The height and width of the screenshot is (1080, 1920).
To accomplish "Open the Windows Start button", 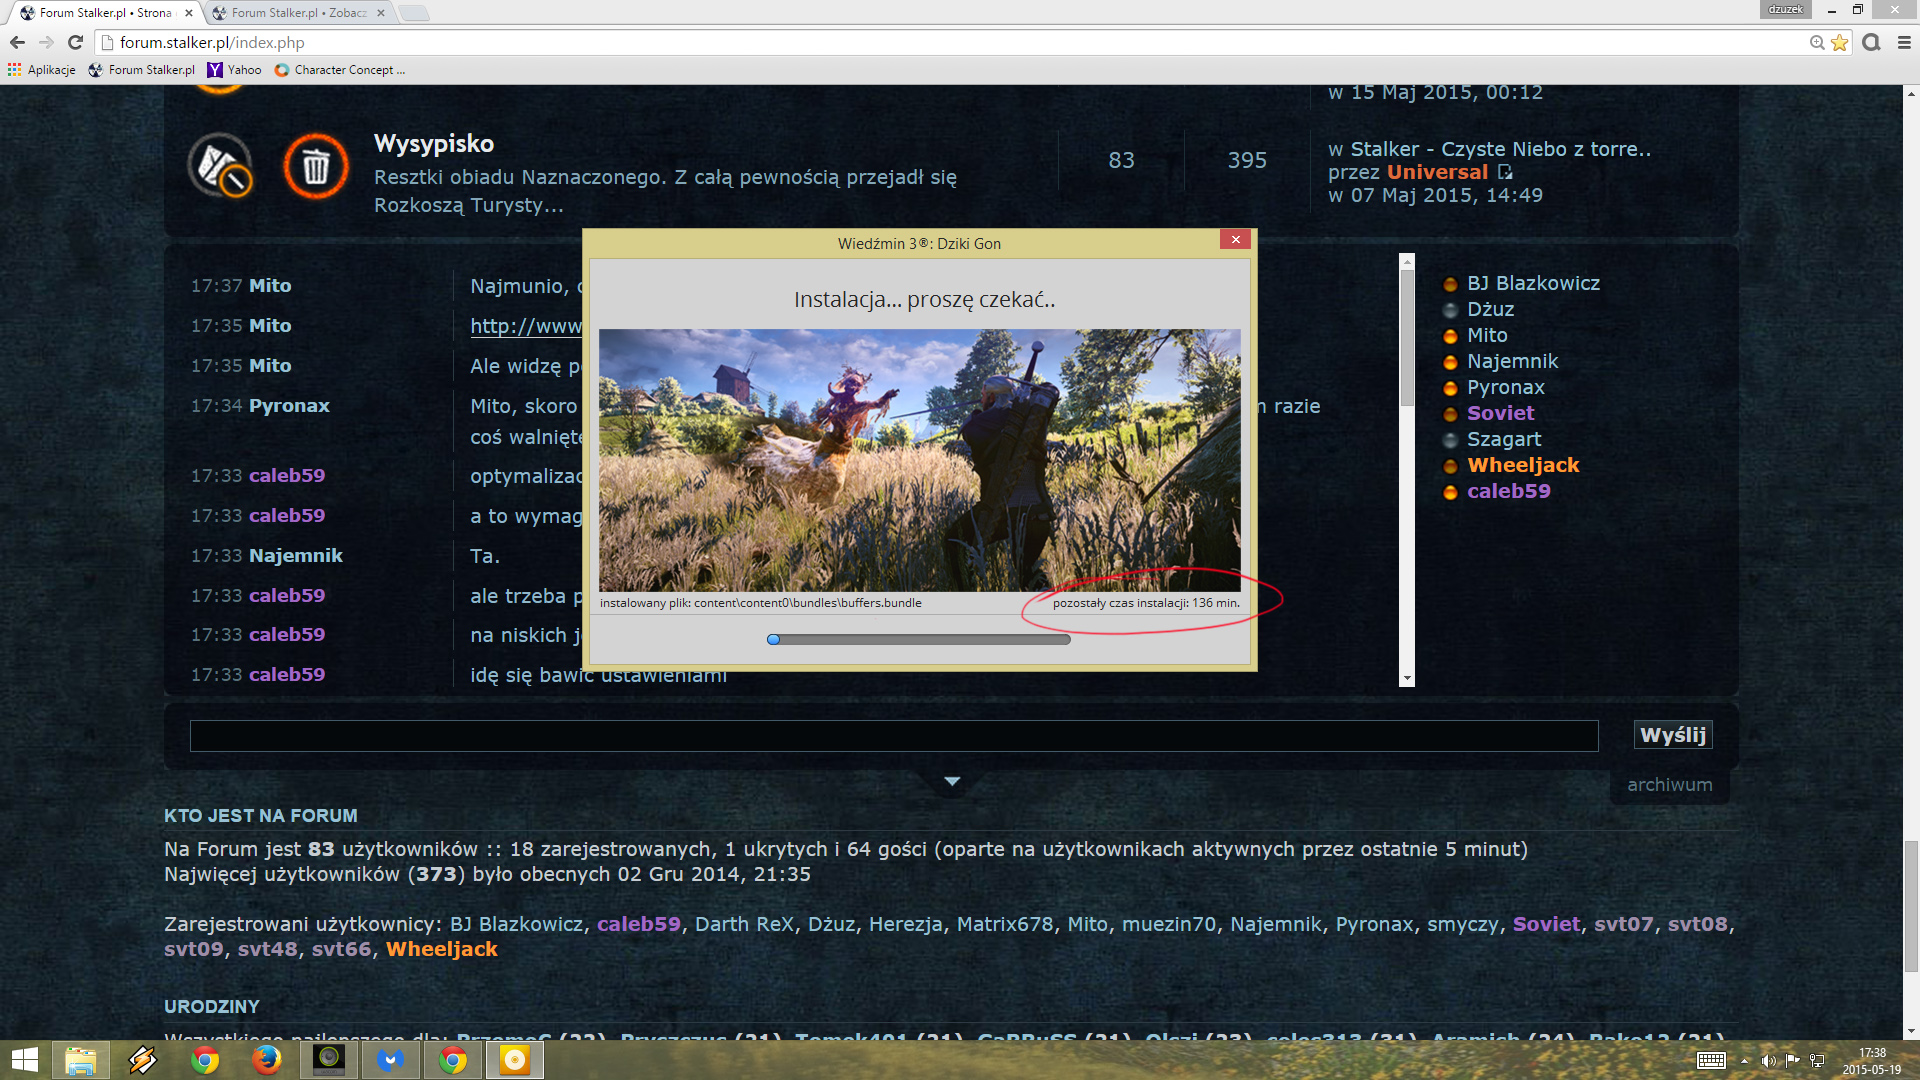I will tap(24, 1060).
